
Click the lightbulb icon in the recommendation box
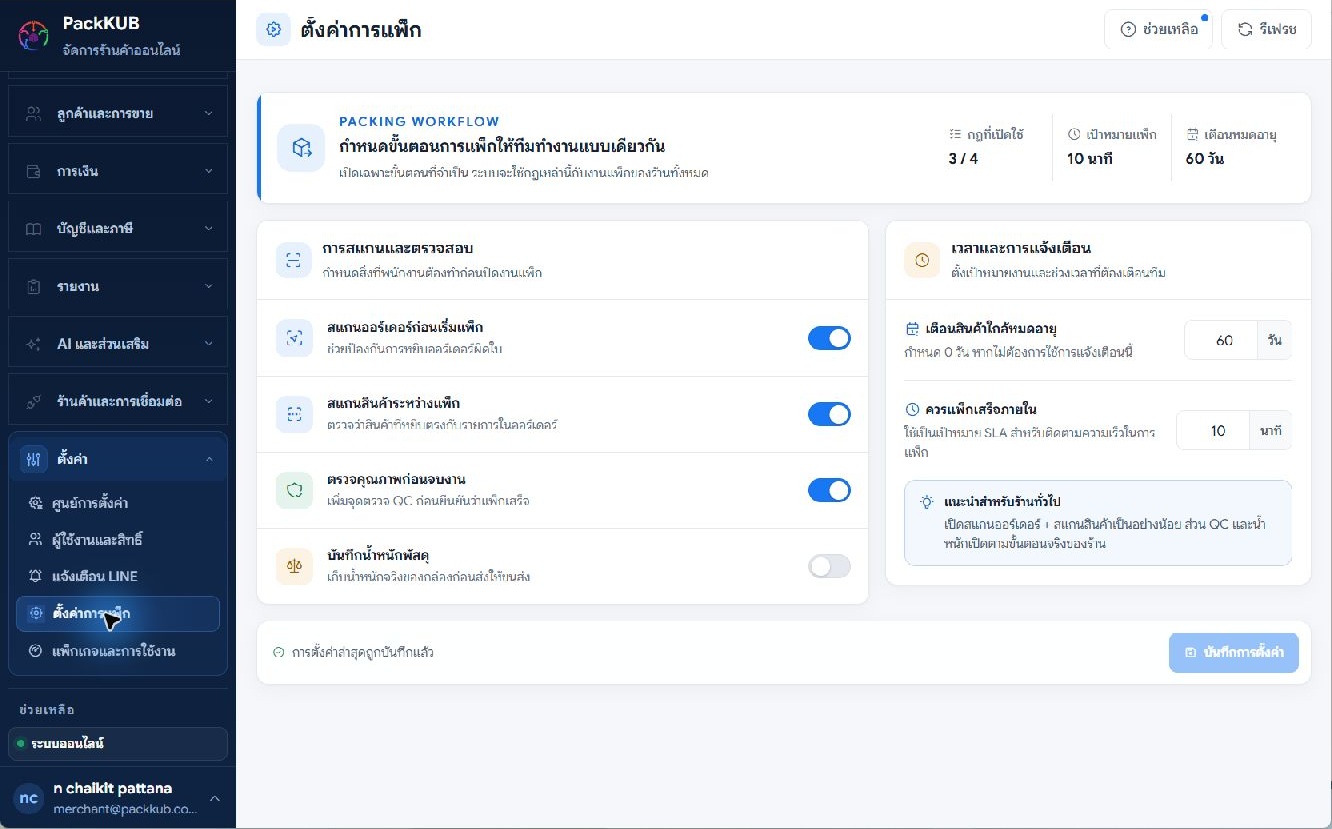927,502
